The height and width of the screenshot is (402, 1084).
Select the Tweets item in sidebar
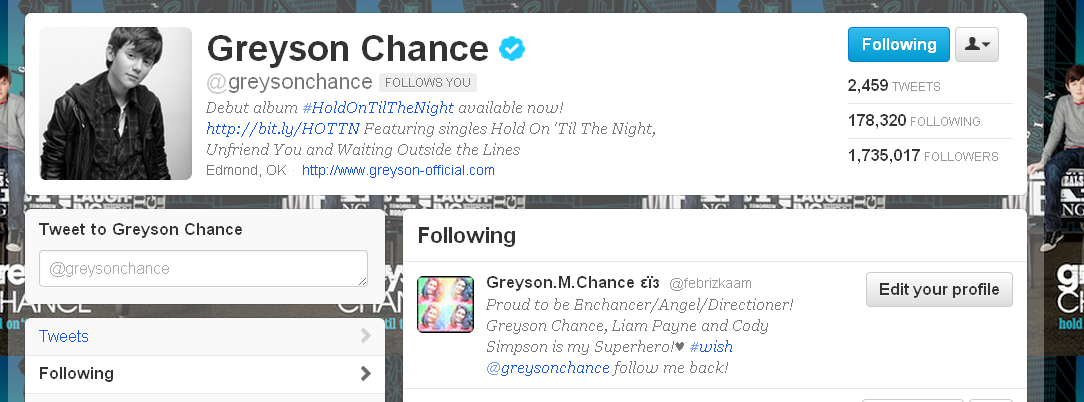point(205,337)
